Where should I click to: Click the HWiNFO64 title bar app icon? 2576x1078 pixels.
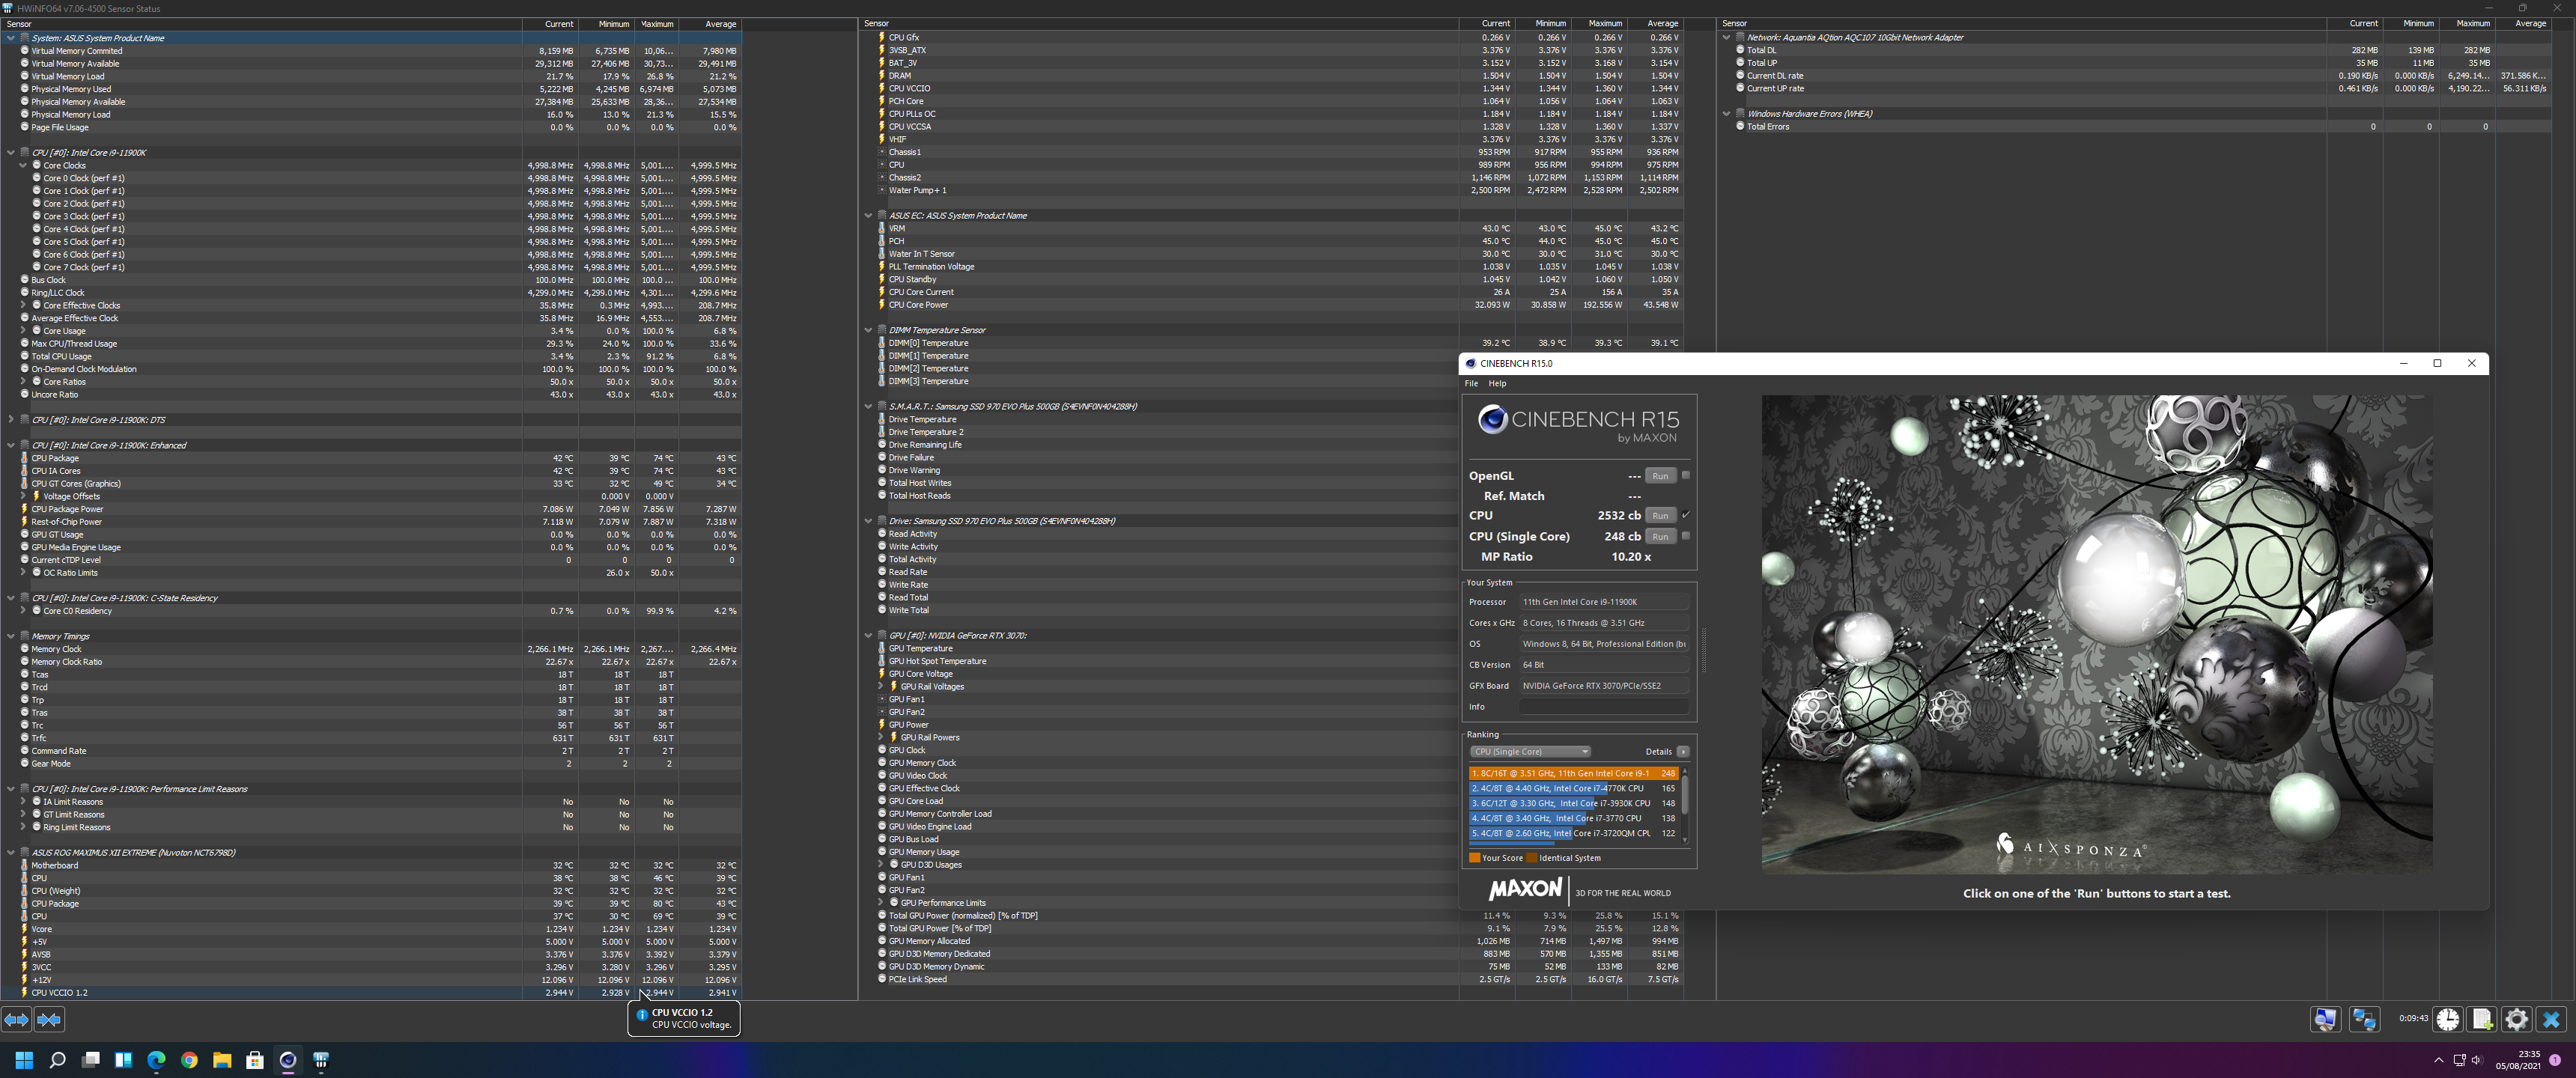(8, 8)
